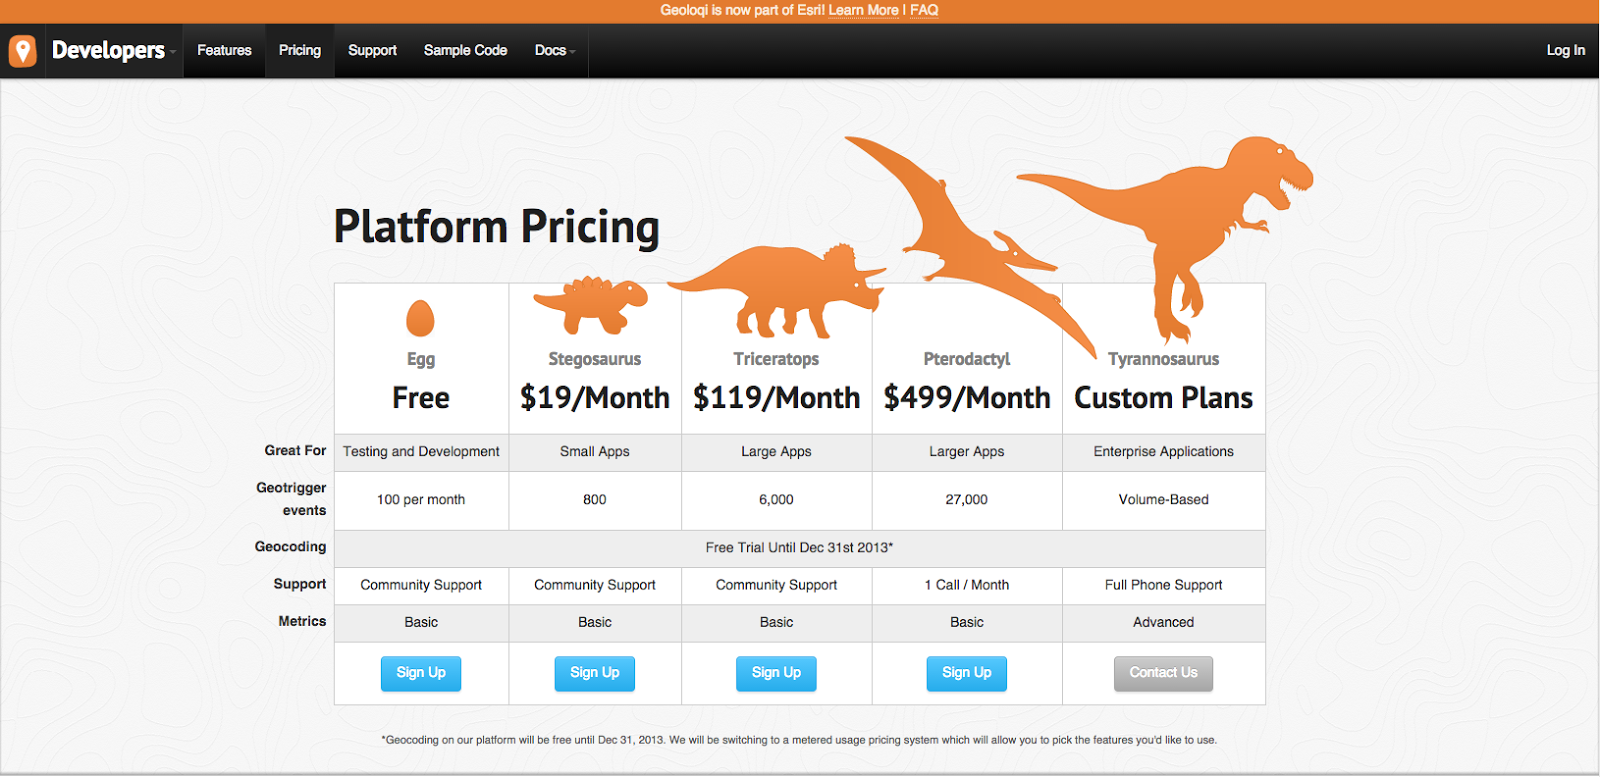Click the Triceratops plan name
The width and height of the screenshot is (1600, 777).
tap(776, 359)
